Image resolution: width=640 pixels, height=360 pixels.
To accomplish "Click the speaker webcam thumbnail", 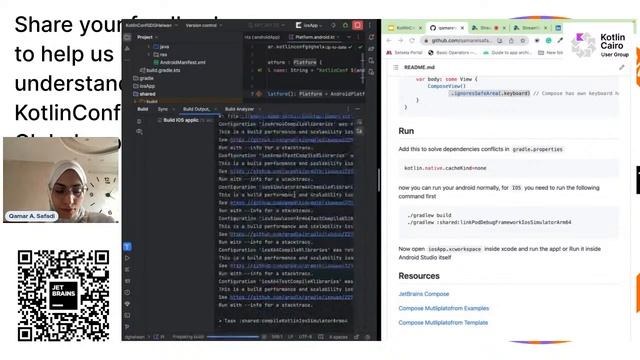I will click(x=61, y=180).
